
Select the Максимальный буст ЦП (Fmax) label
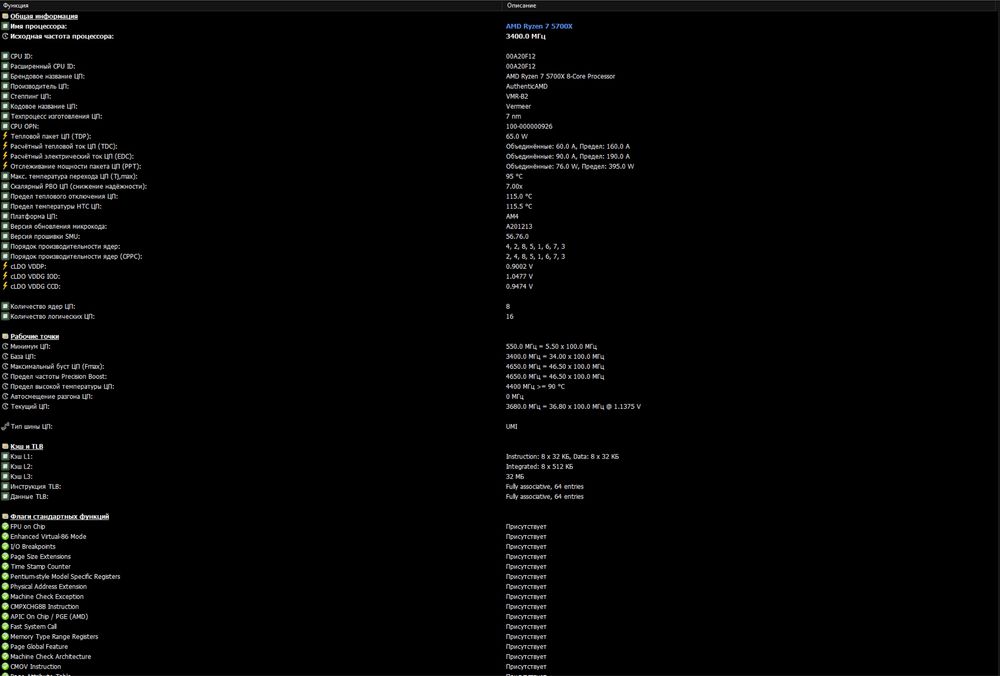[x=57, y=367]
